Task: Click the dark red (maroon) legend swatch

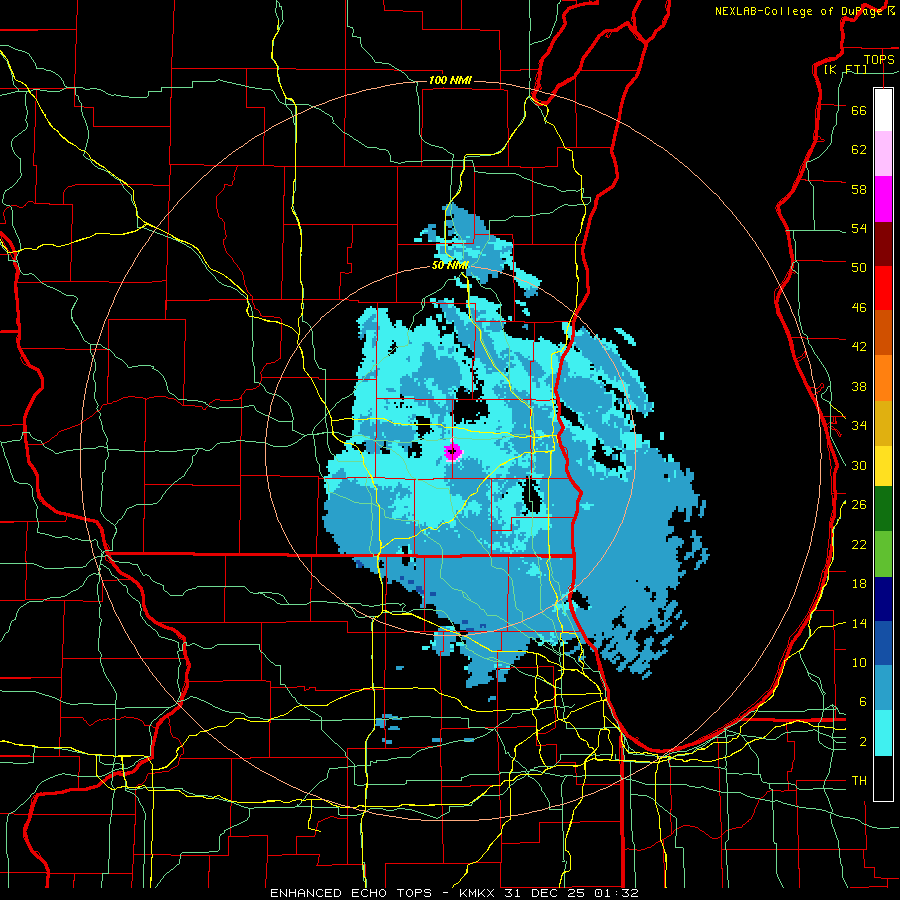Action: click(x=883, y=244)
